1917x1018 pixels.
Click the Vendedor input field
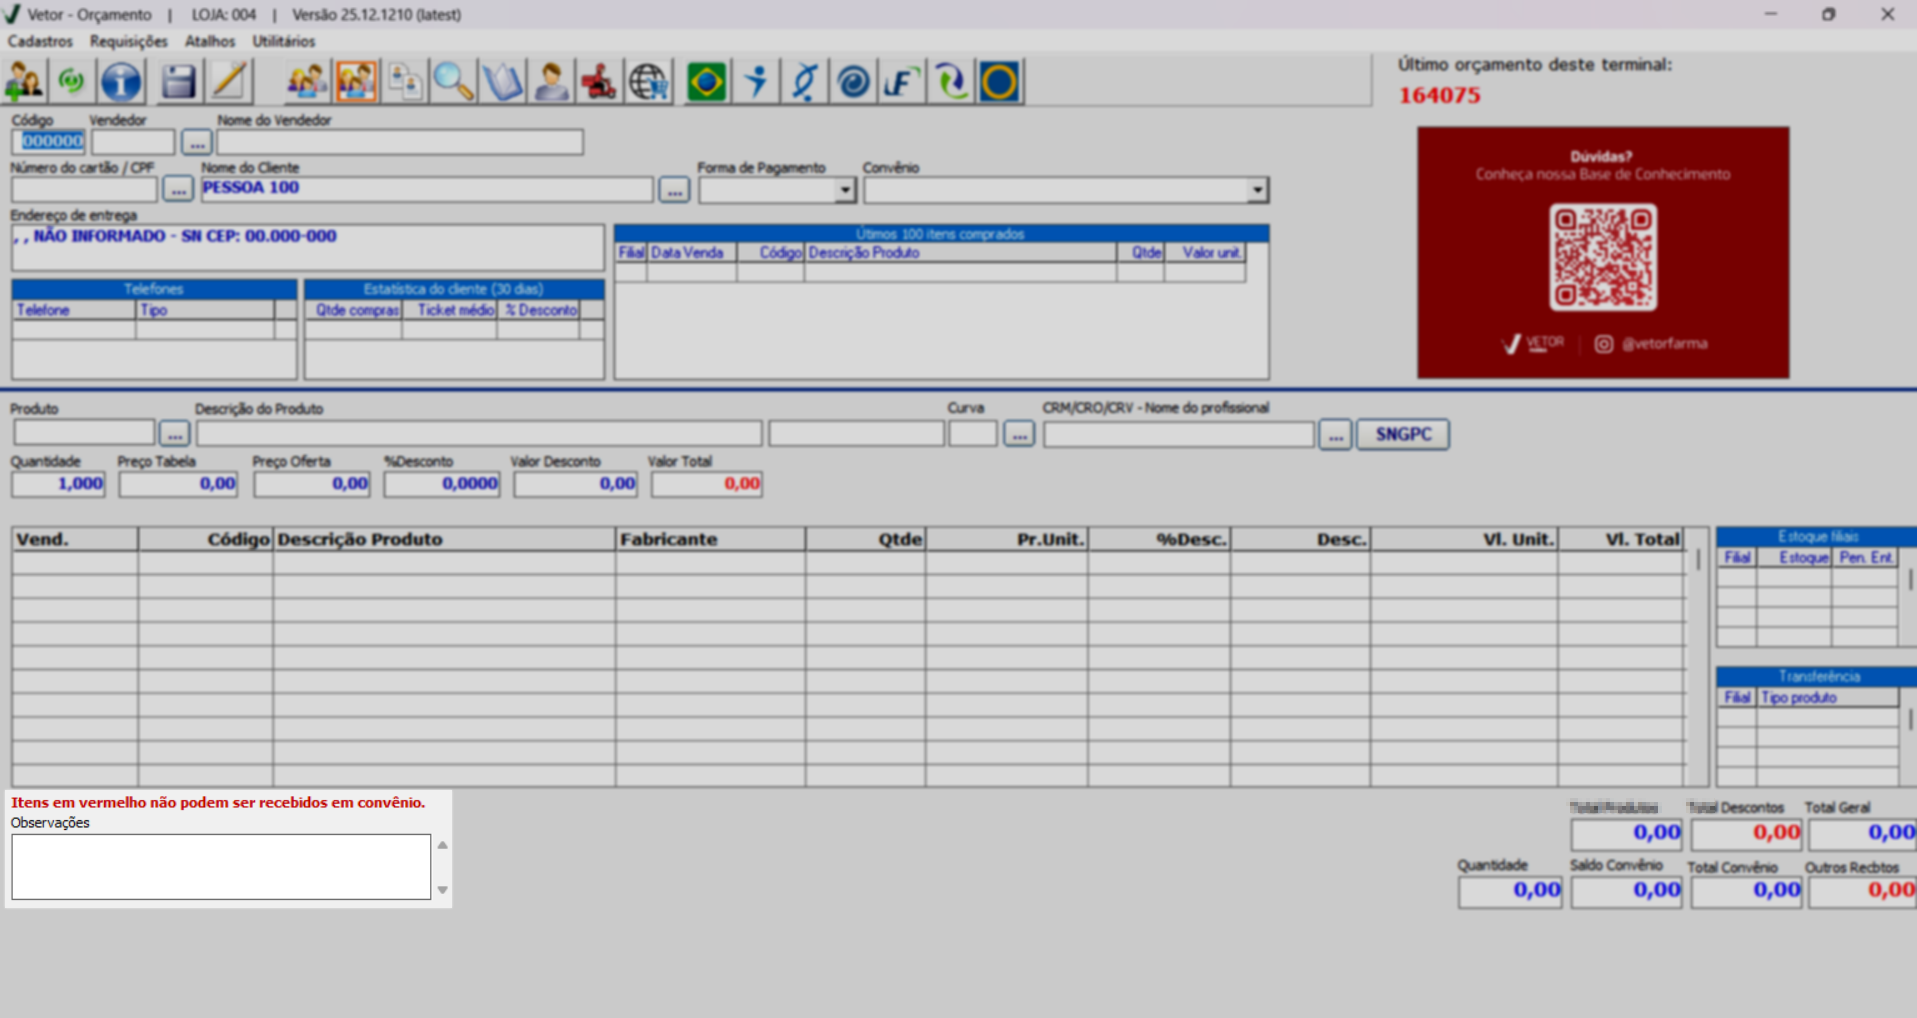point(133,142)
